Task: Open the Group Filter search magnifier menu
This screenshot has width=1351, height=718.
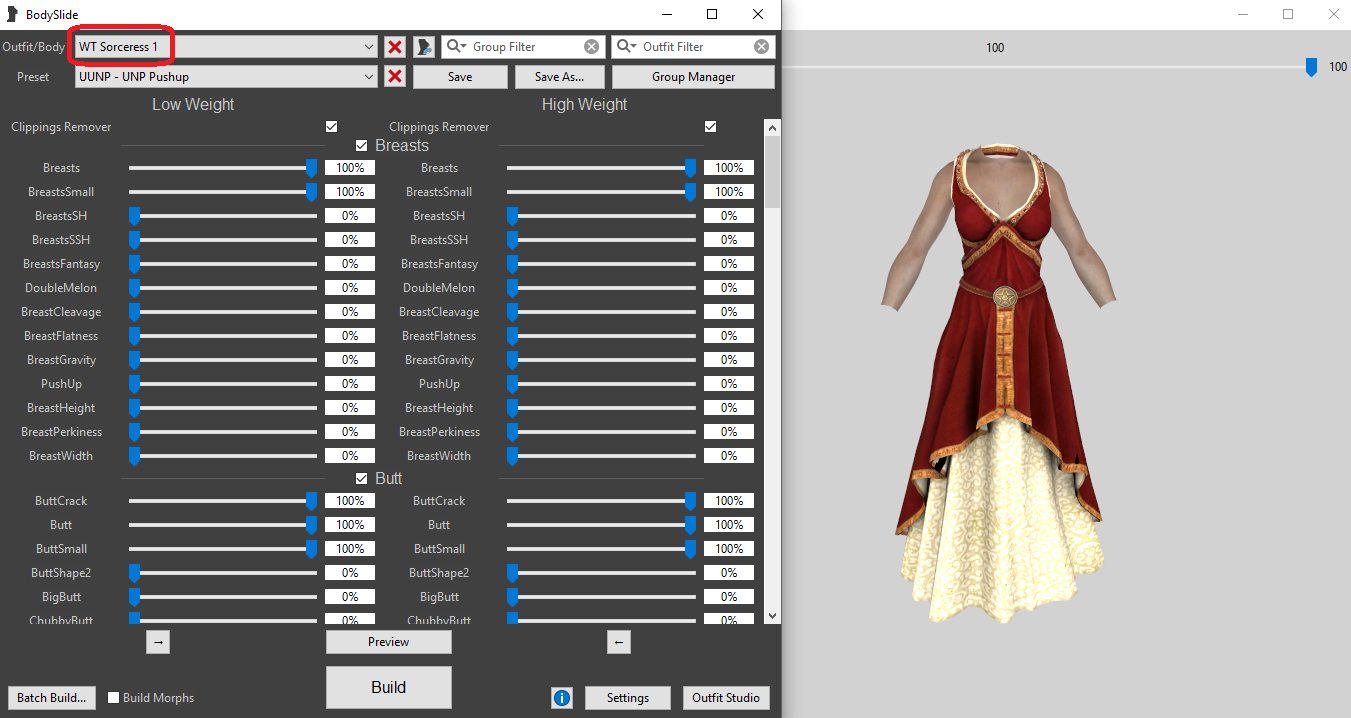Action: (x=457, y=47)
